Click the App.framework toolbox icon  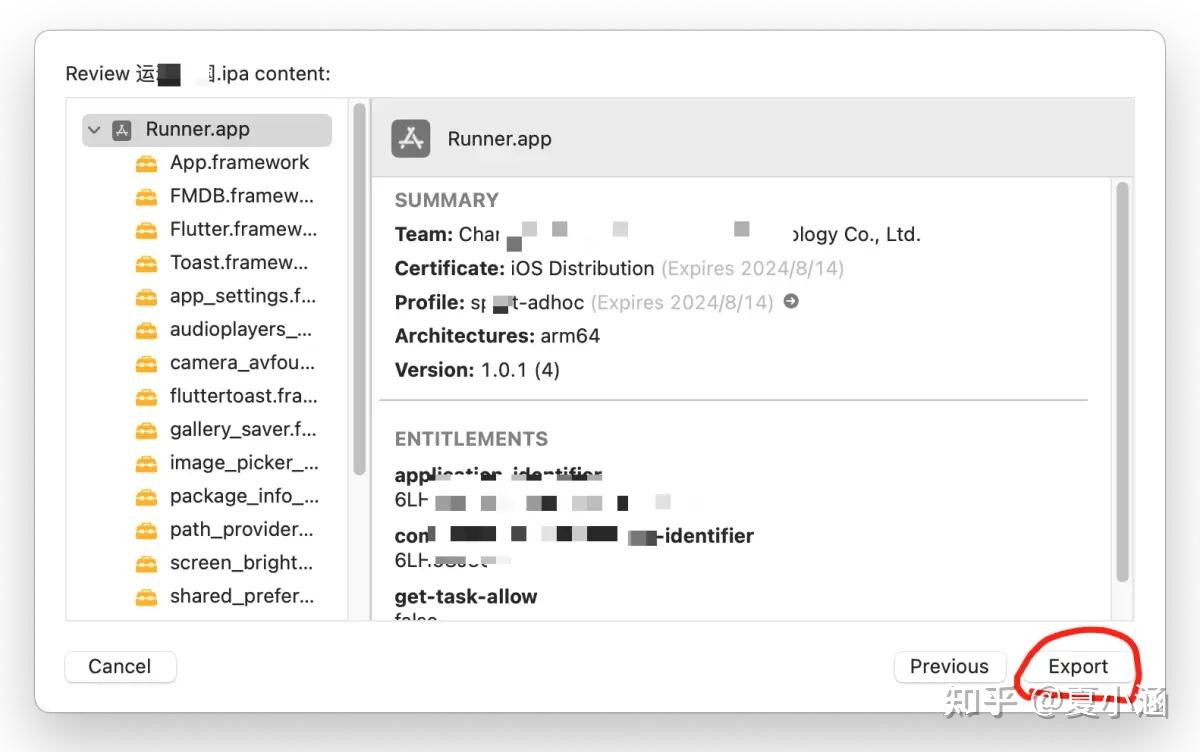147,163
